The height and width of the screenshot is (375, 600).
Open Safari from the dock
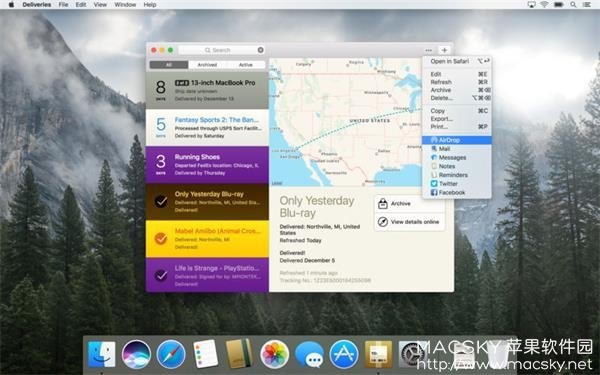(171, 354)
